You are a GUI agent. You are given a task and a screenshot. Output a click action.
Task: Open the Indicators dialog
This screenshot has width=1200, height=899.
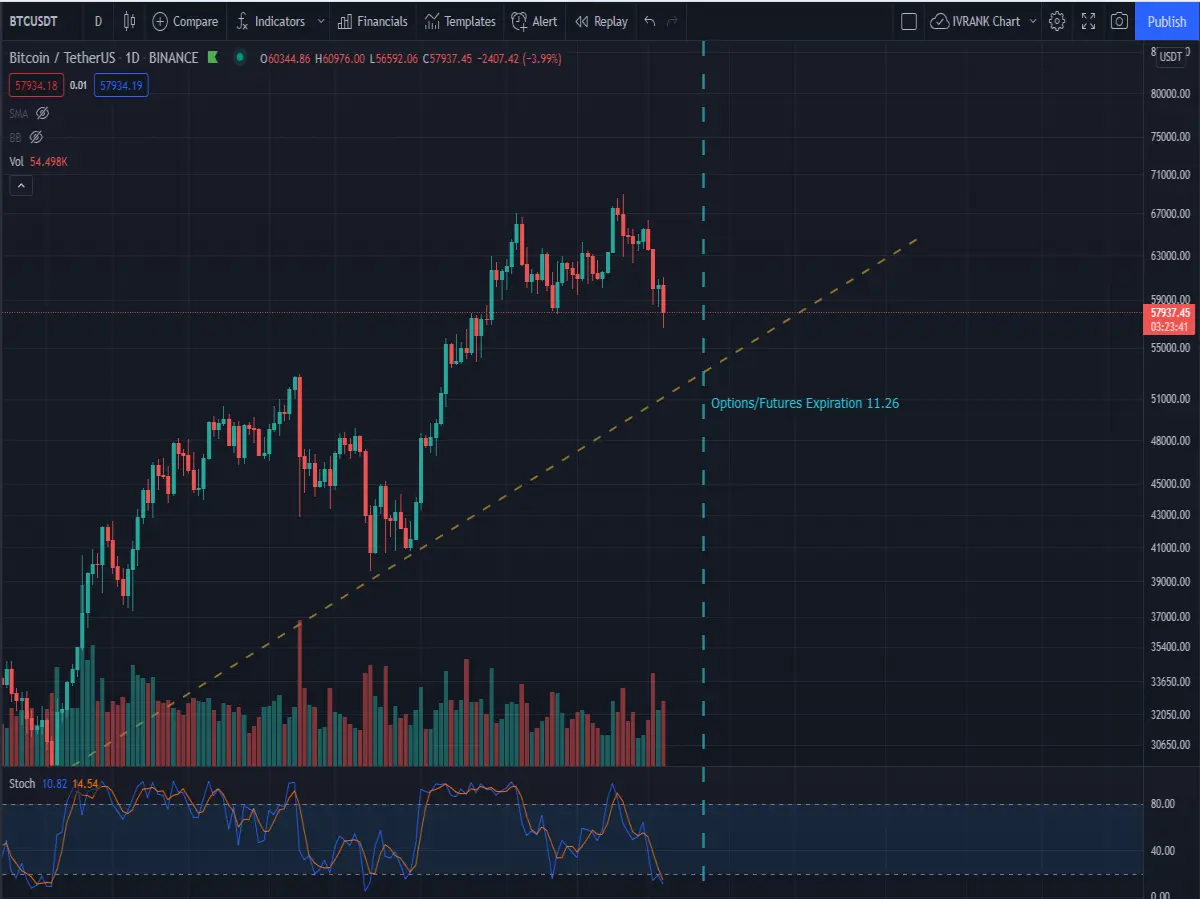(x=270, y=21)
